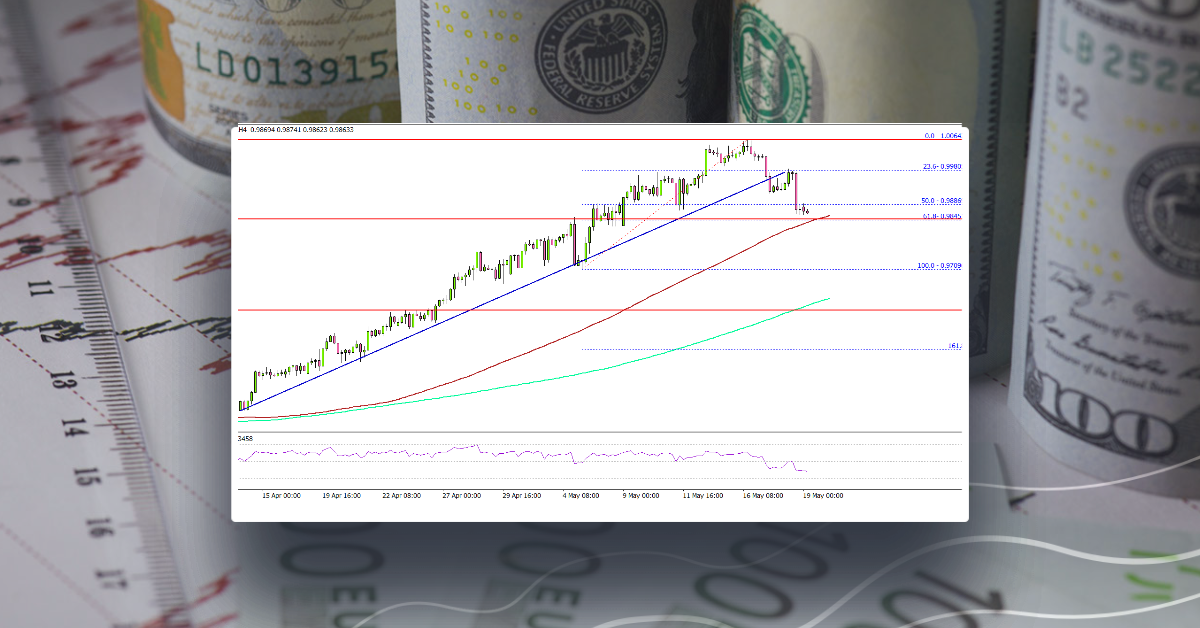Screen dimensions: 1200x628
Task: Click the H4 timeframe label
Action: 241,129
